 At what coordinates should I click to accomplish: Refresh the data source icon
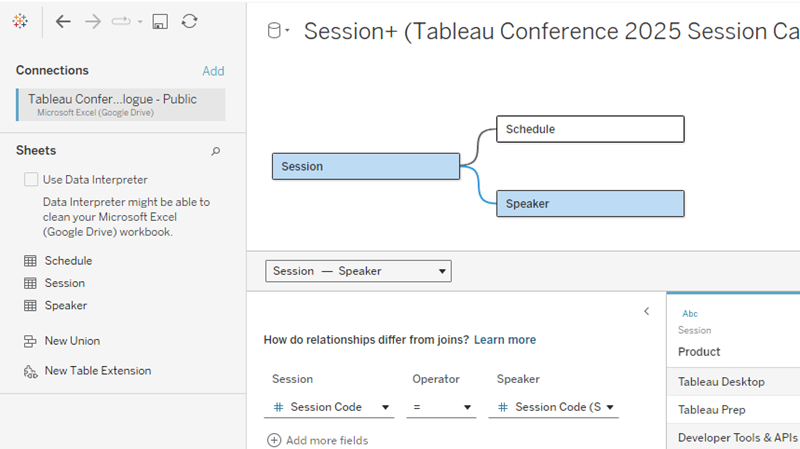tap(189, 21)
